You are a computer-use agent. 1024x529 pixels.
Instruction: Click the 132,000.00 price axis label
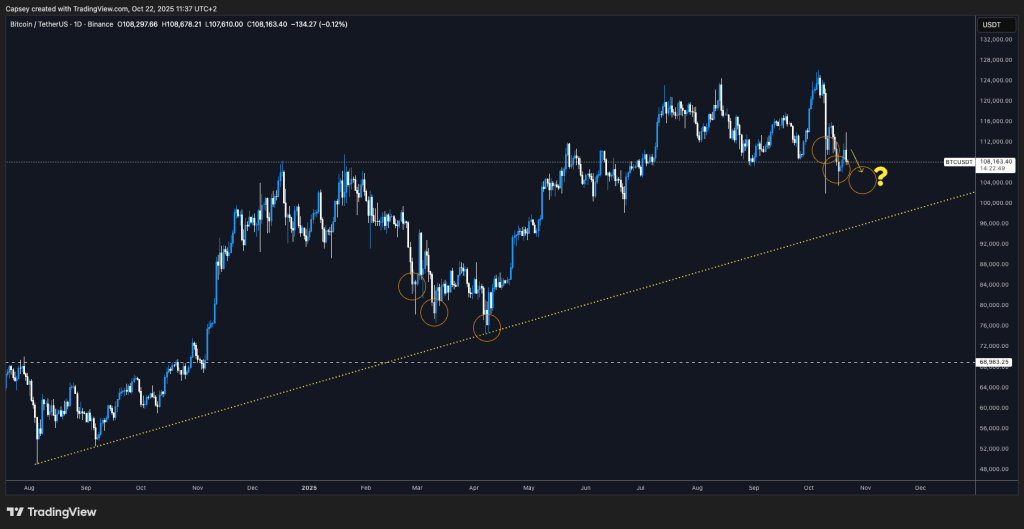click(998, 40)
